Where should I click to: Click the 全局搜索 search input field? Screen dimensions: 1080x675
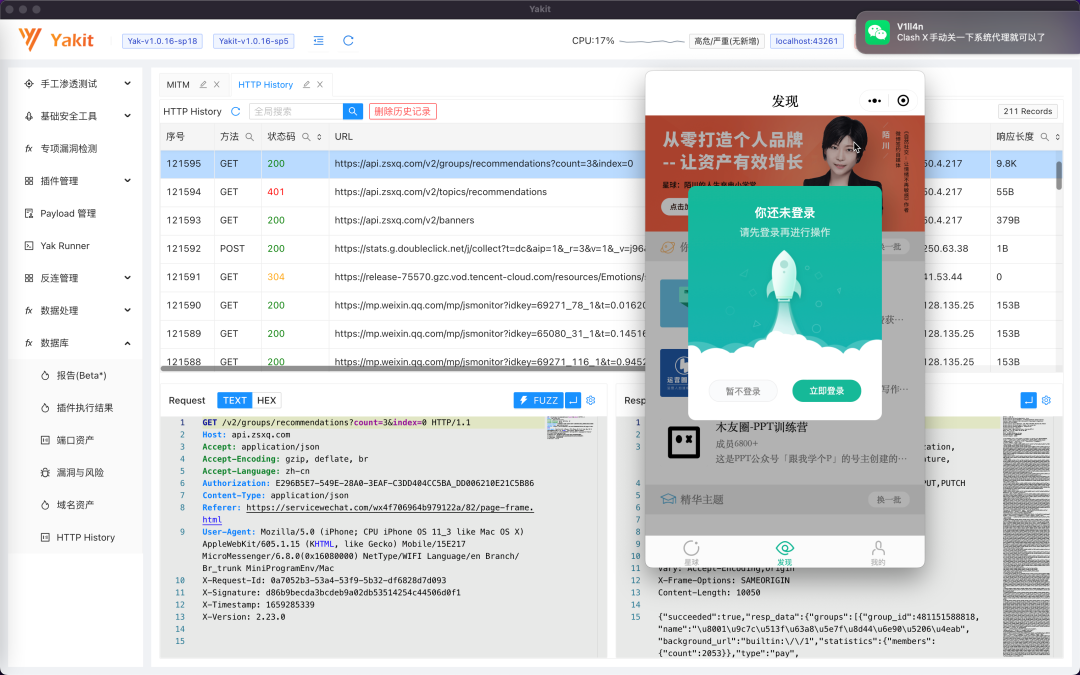(295, 112)
